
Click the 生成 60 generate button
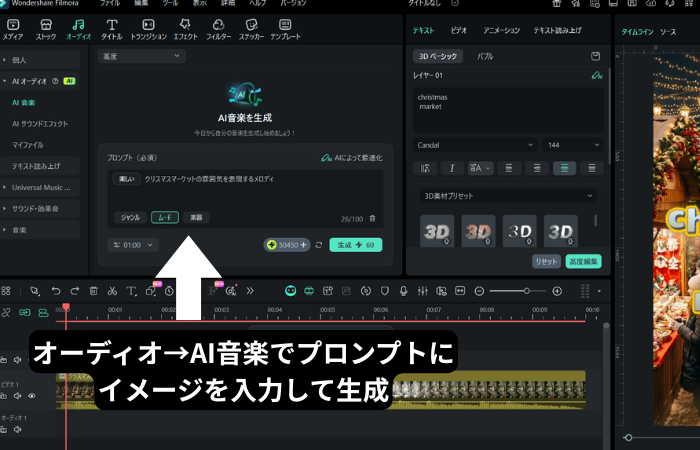pos(356,245)
